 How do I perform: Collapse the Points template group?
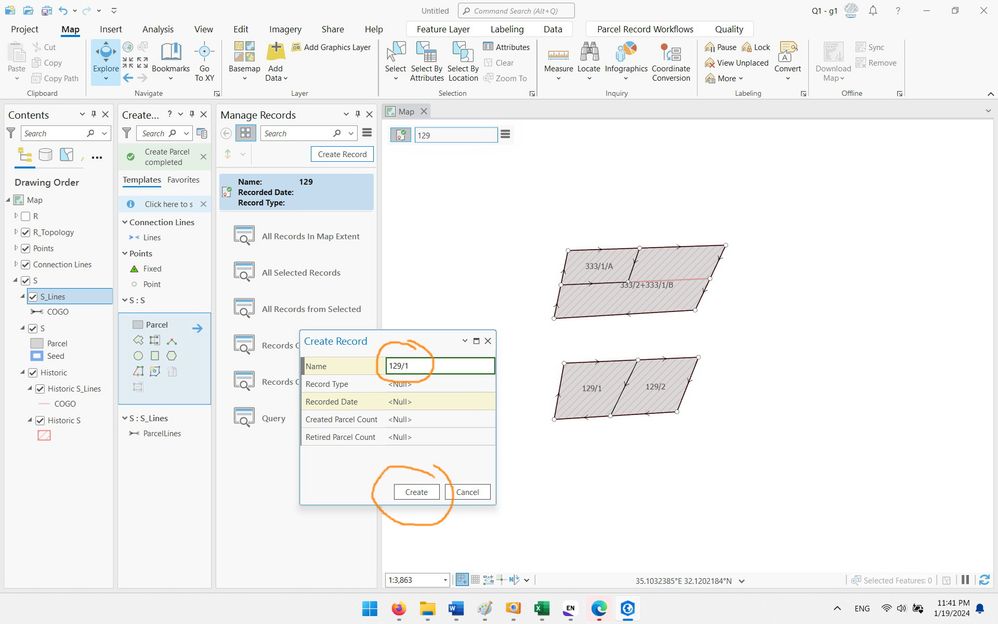125,253
